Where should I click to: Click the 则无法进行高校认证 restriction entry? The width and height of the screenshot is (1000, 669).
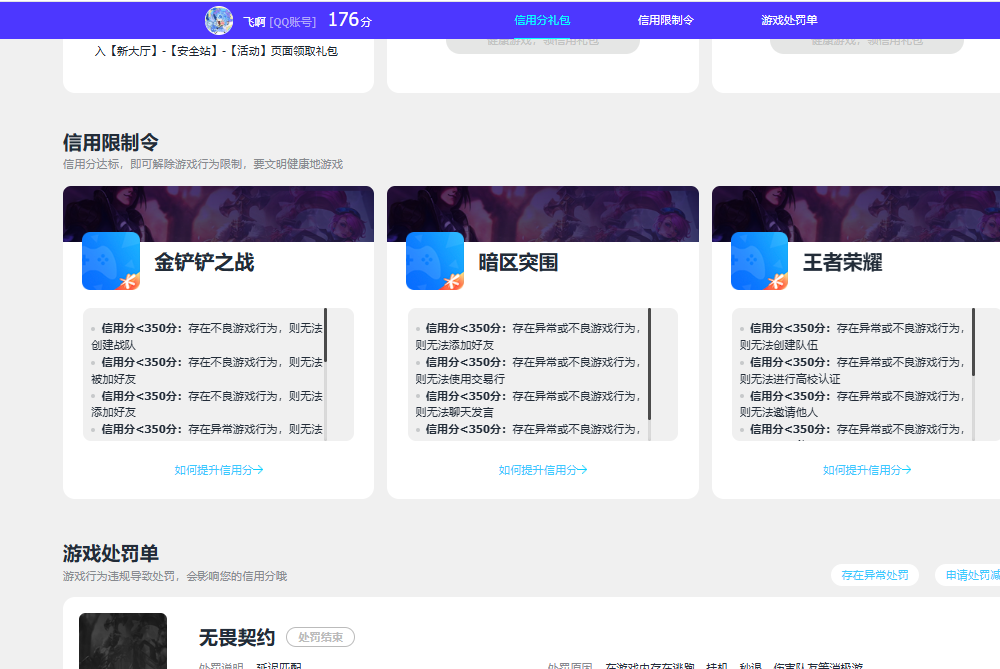point(852,370)
